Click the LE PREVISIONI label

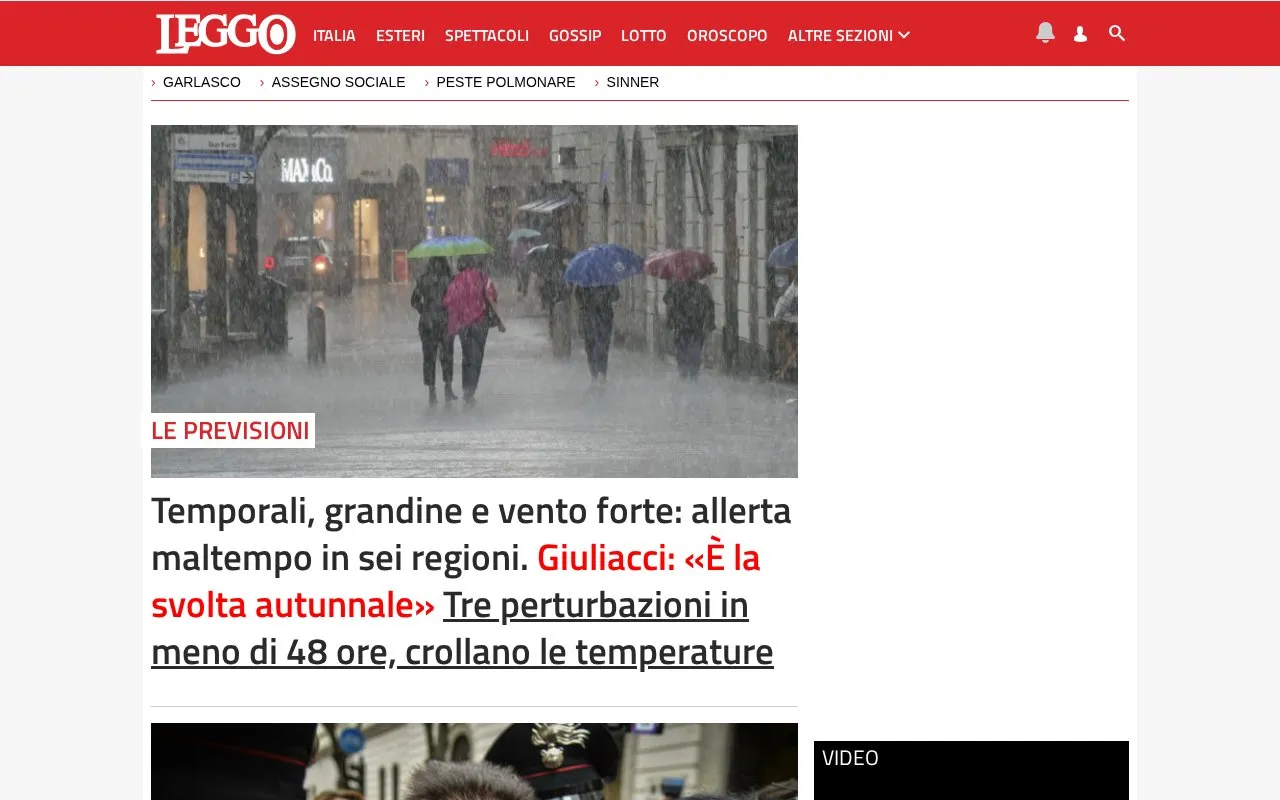[231, 431]
